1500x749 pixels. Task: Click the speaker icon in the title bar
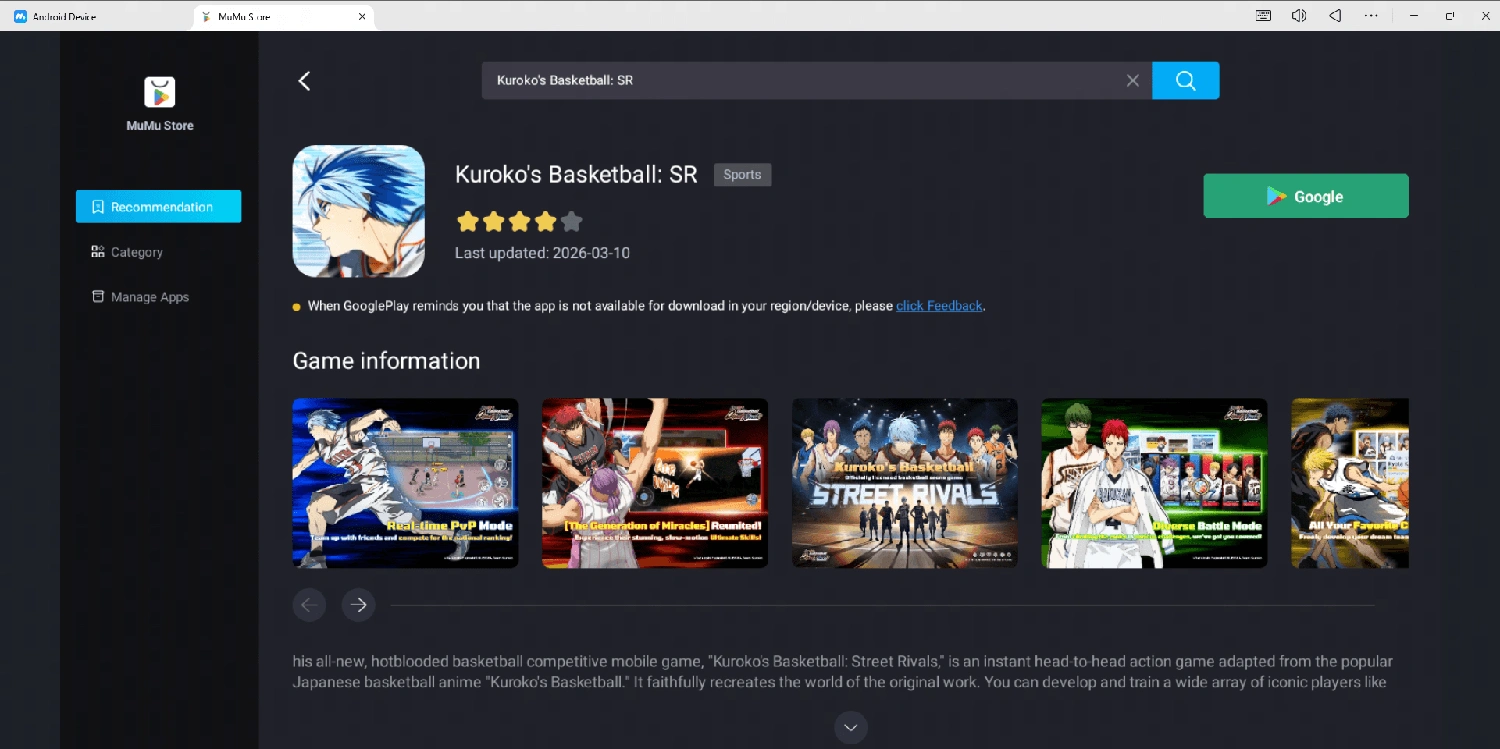pos(1299,15)
